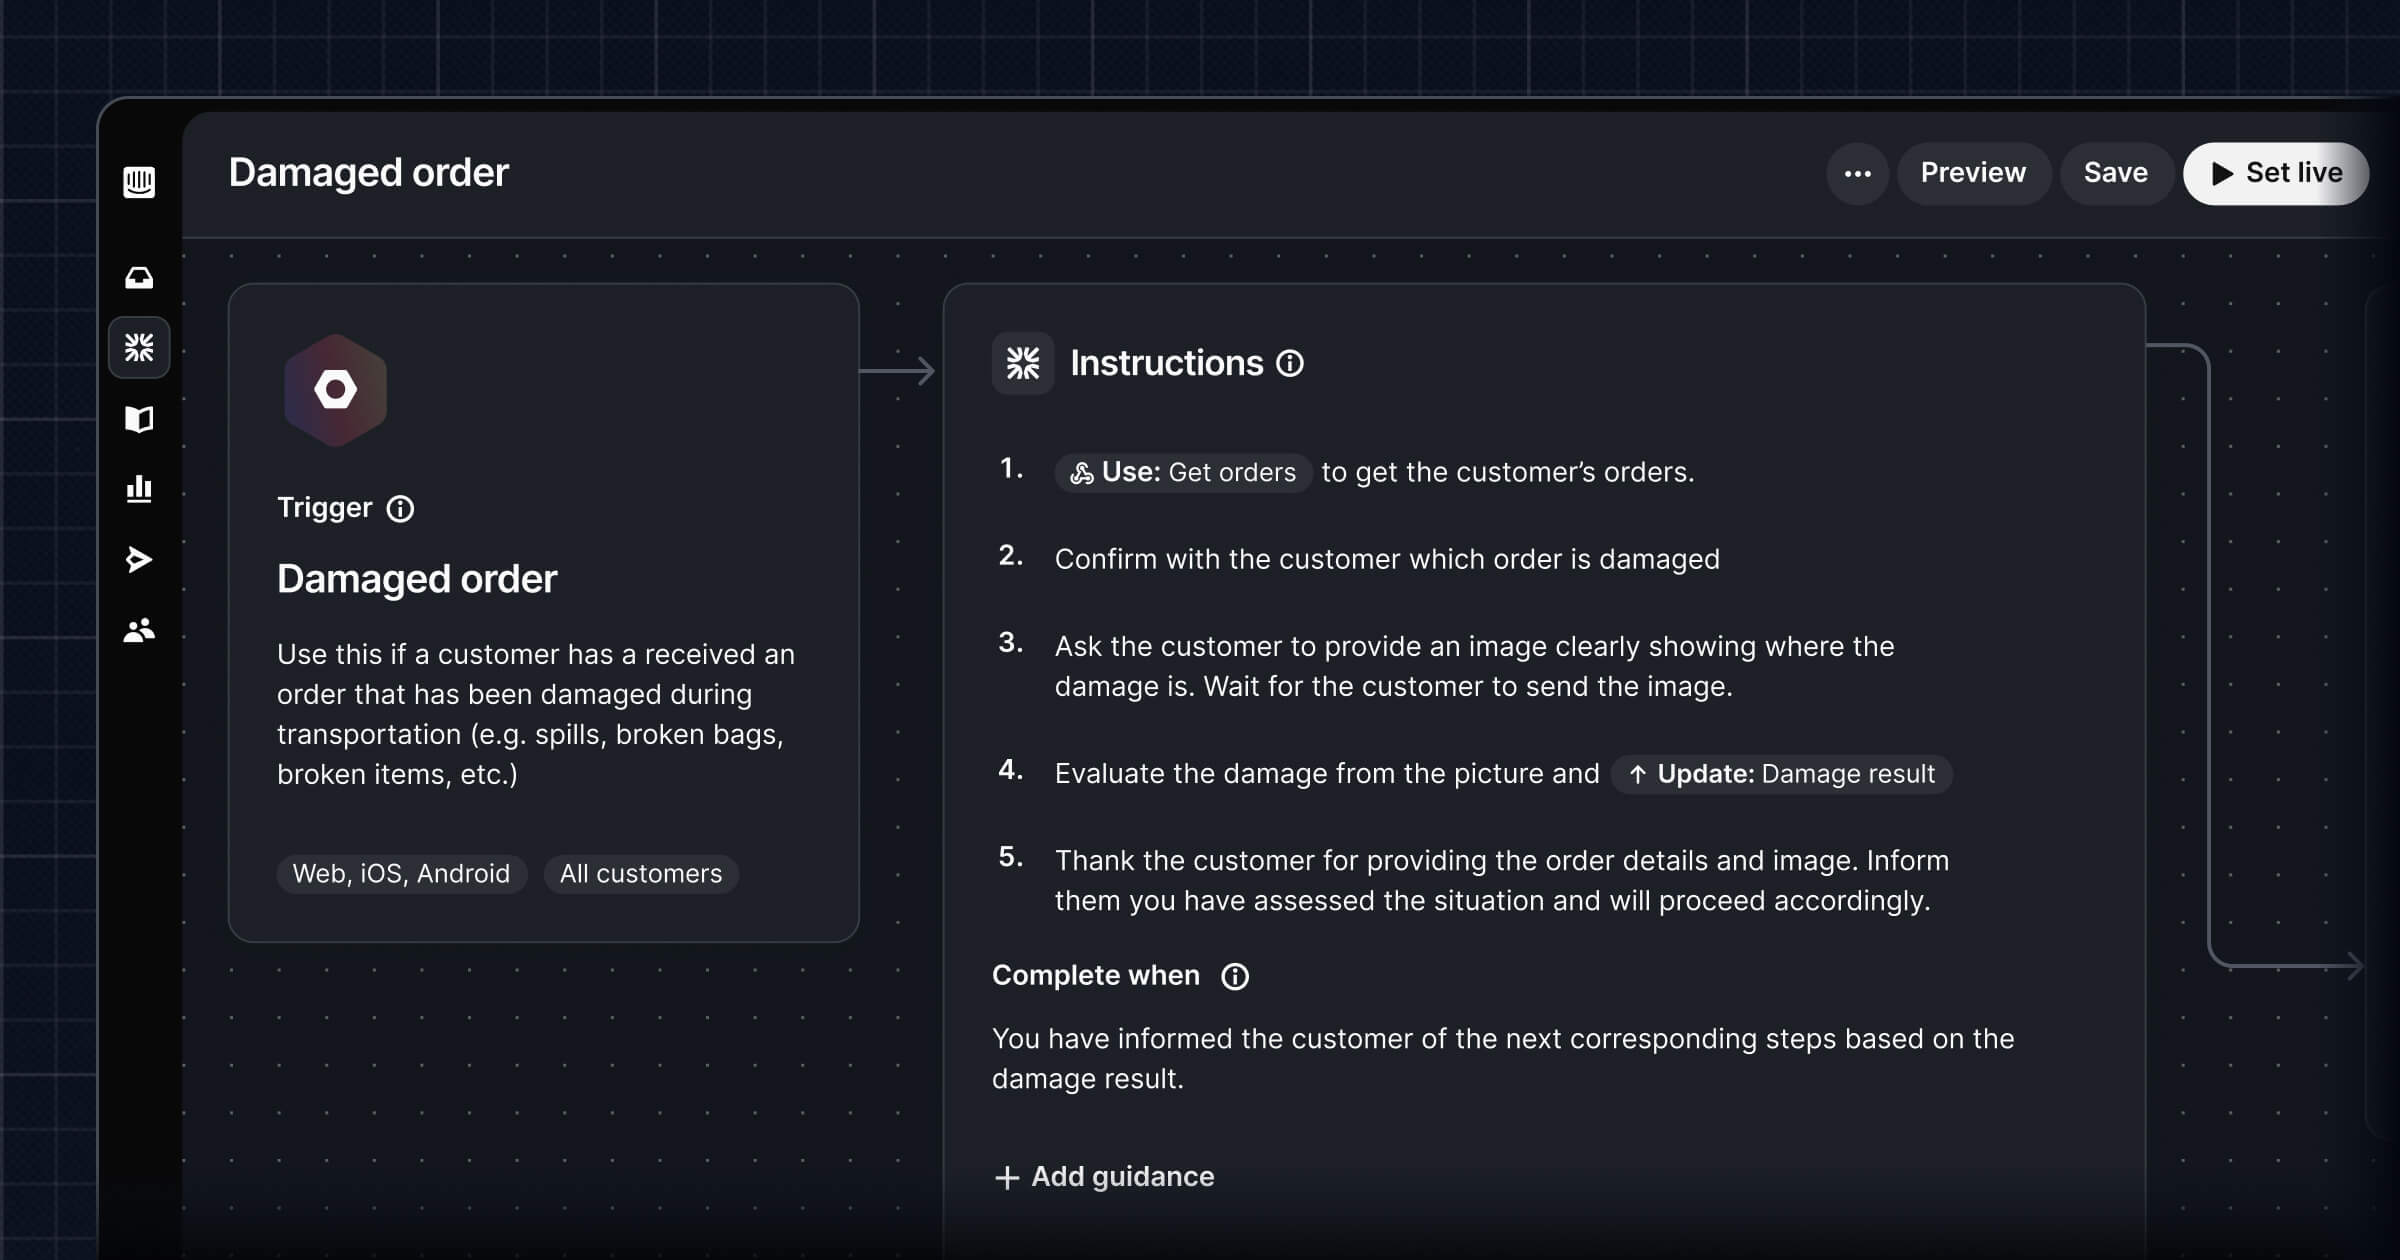Click the trigger description 'Use this if a customer' text
The height and width of the screenshot is (1260, 2400).
tap(536, 714)
